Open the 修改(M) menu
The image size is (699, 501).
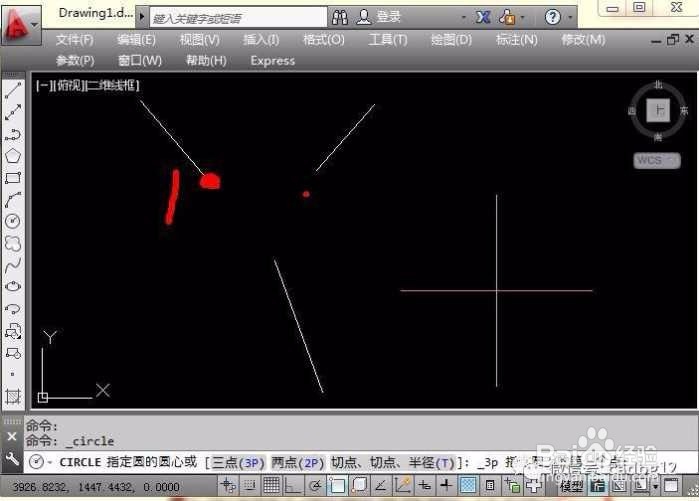pyautogui.click(x=583, y=40)
